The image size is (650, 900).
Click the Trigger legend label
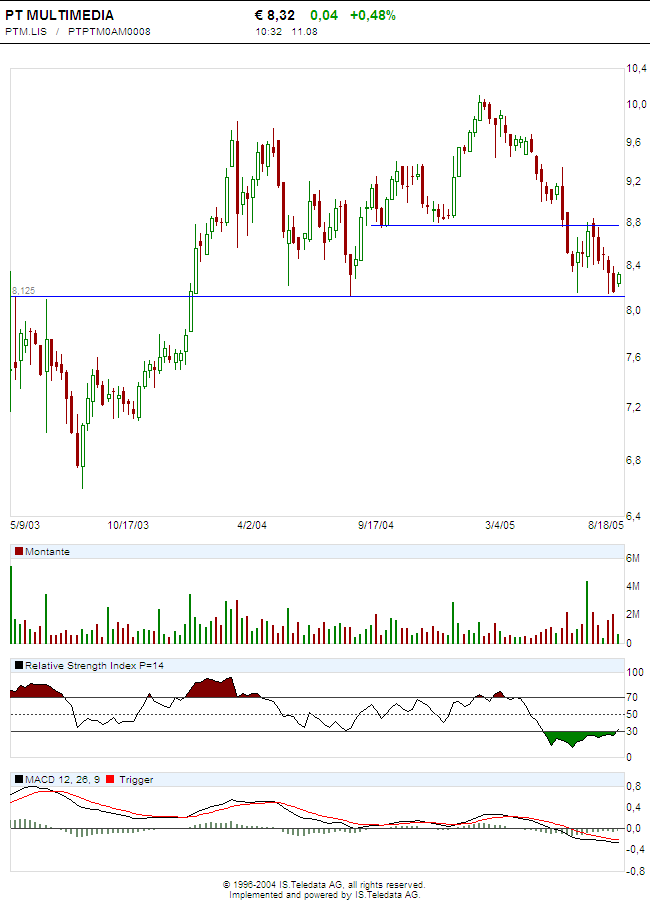[x=136, y=779]
